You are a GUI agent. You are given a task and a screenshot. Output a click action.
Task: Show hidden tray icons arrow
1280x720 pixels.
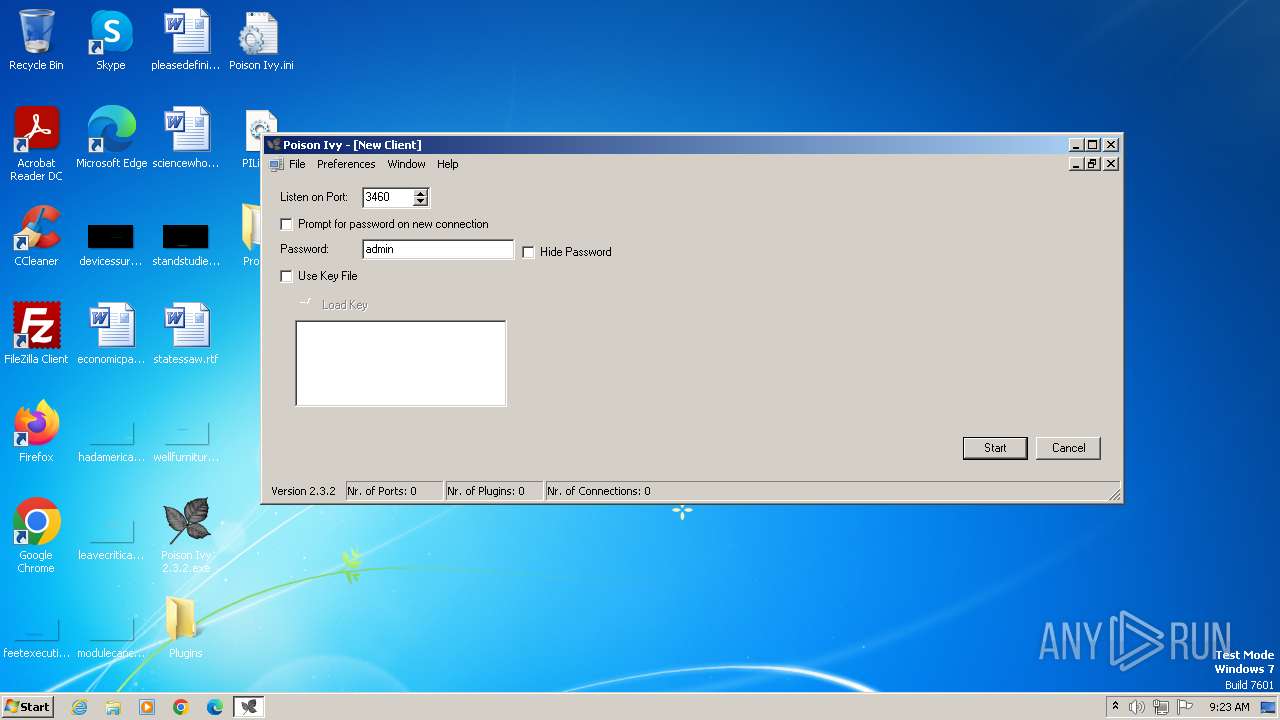[1115, 707]
